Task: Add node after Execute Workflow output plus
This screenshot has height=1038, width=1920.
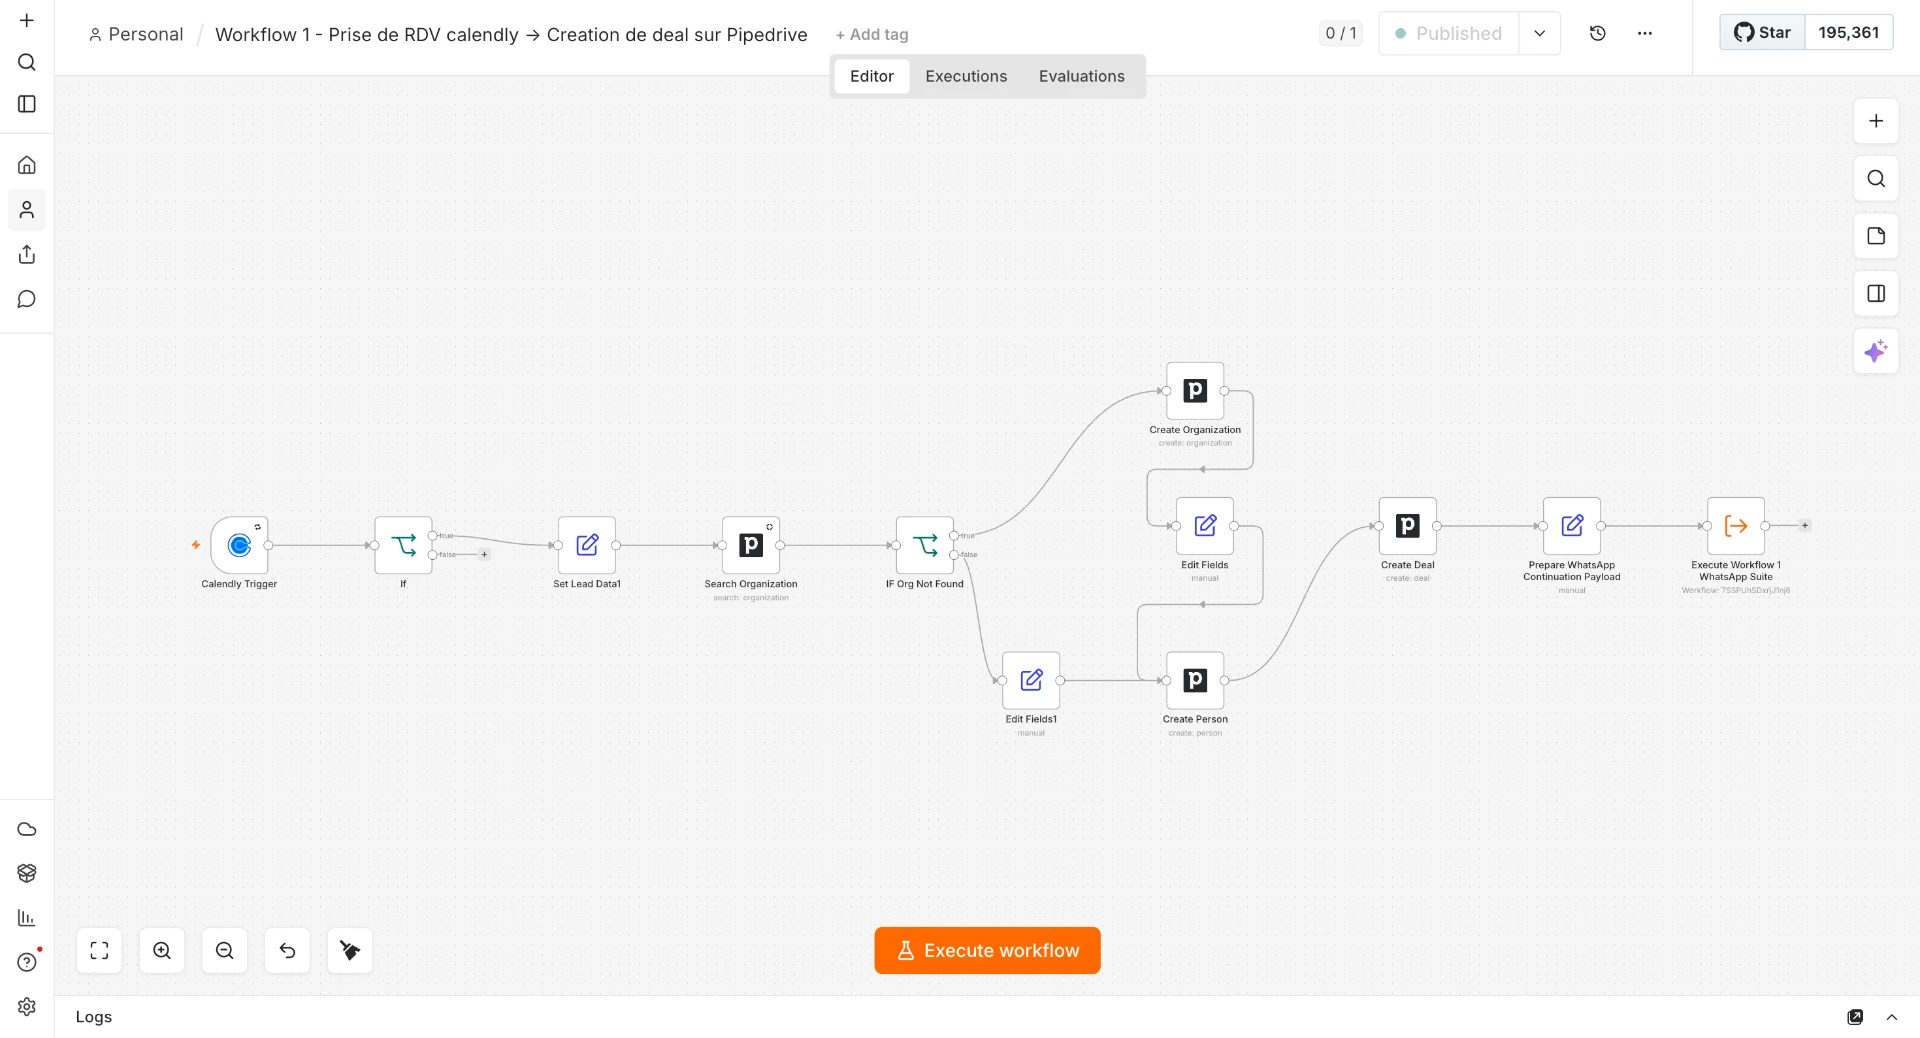Action: (1805, 525)
